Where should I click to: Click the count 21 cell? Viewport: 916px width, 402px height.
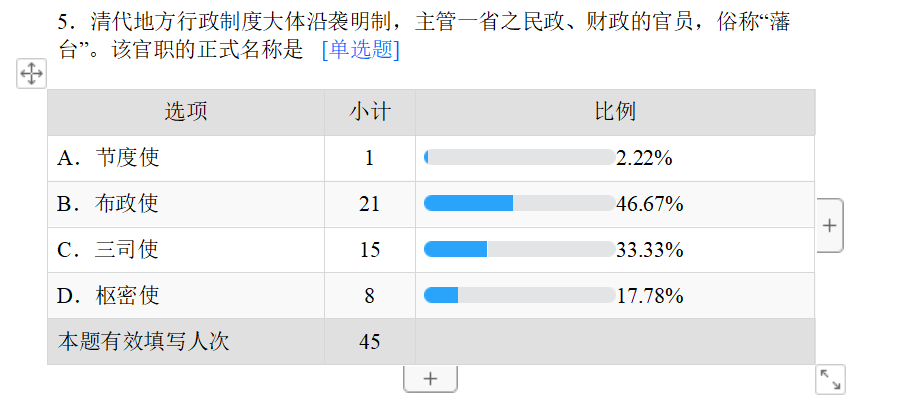(x=370, y=204)
